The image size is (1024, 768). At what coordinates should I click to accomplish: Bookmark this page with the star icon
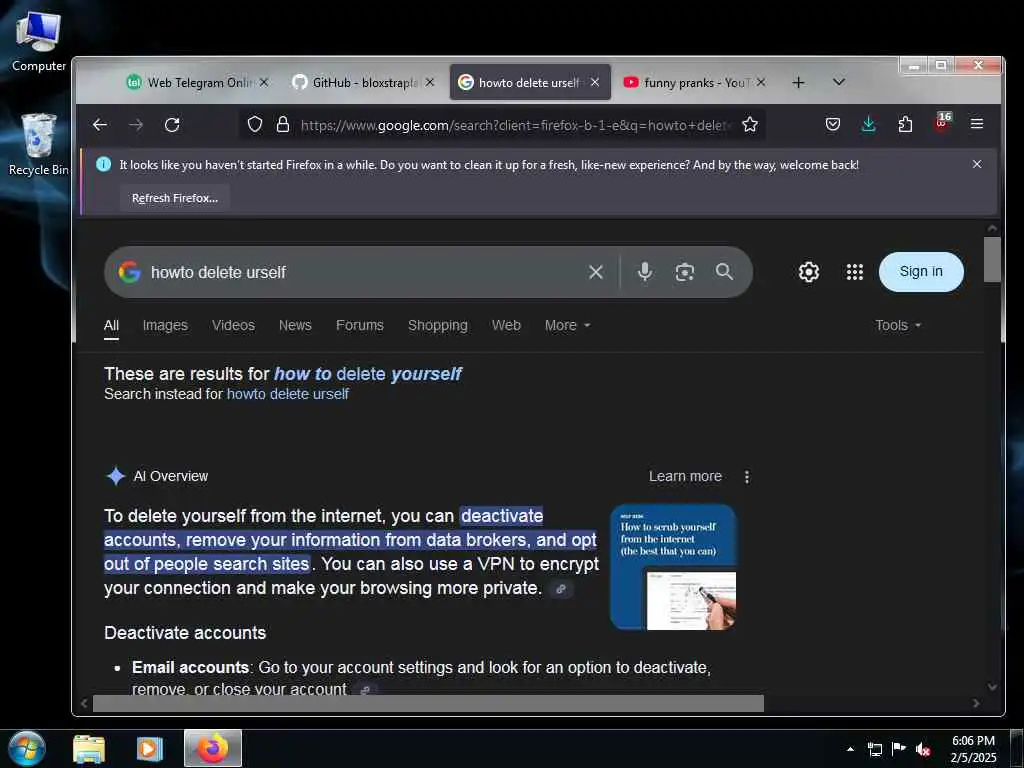pyautogui.click(x=750, y=124)
